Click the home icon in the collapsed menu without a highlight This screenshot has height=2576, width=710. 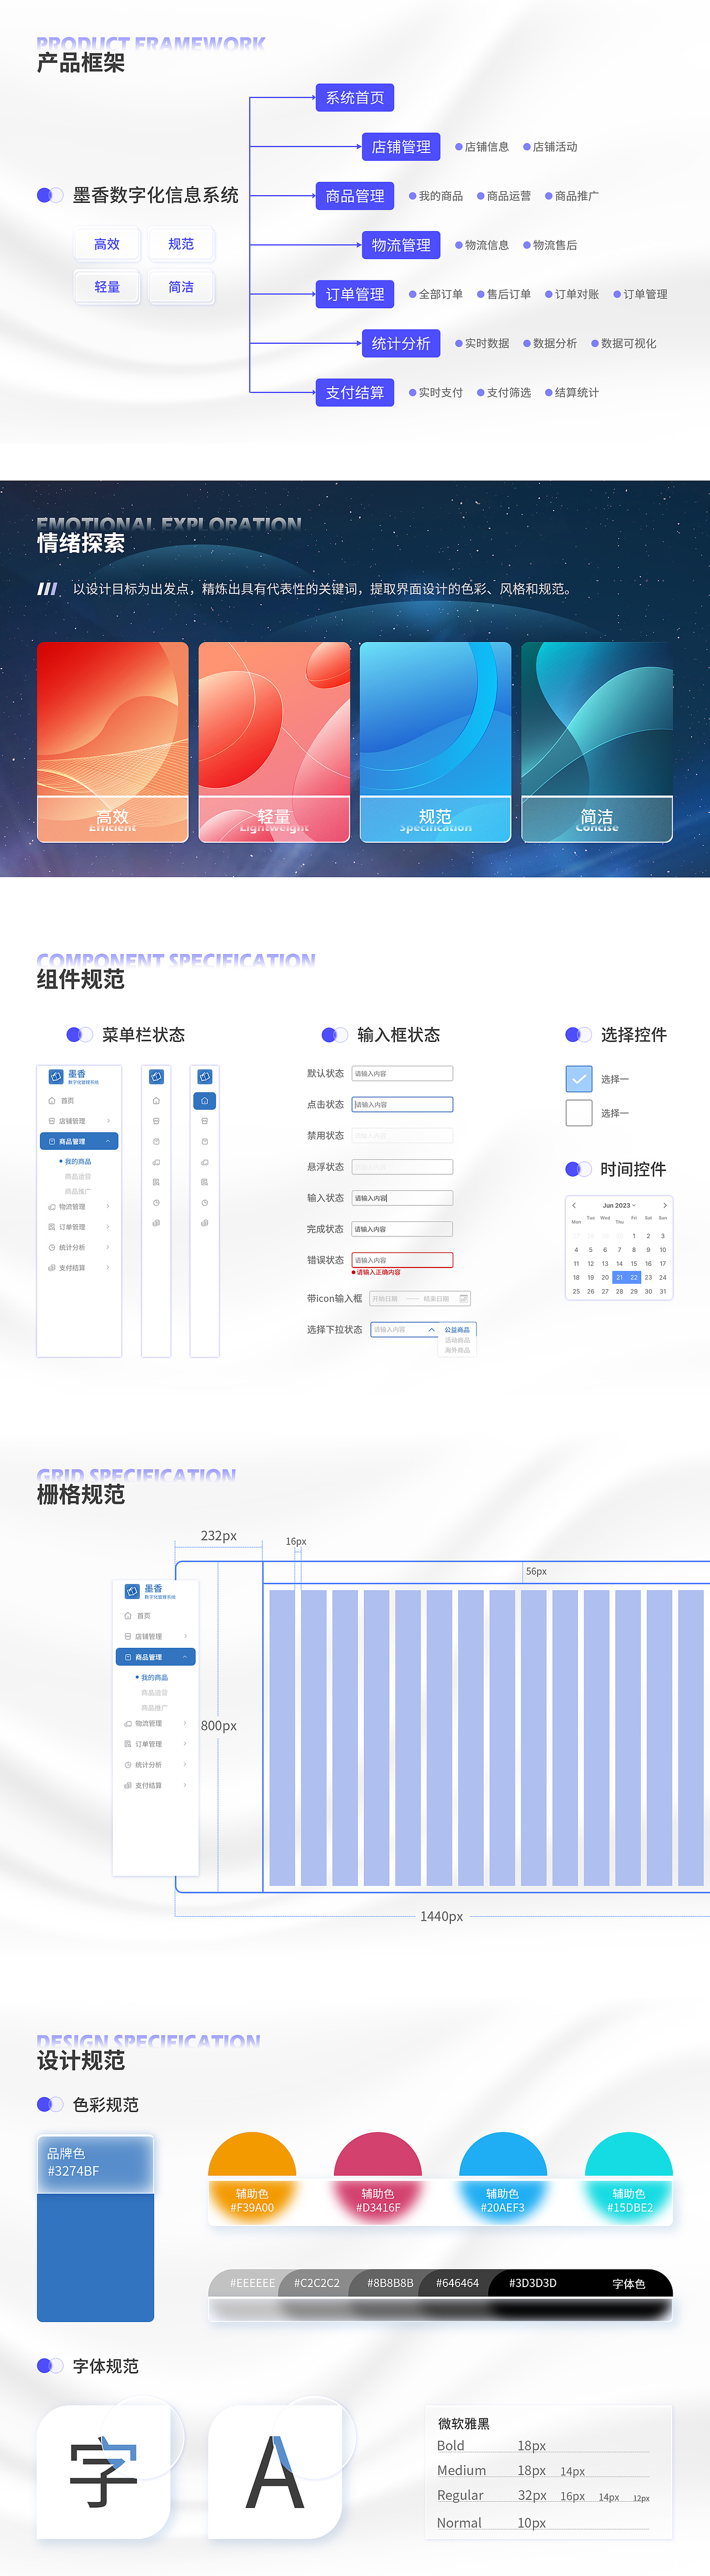click(x=156, y=1100)
